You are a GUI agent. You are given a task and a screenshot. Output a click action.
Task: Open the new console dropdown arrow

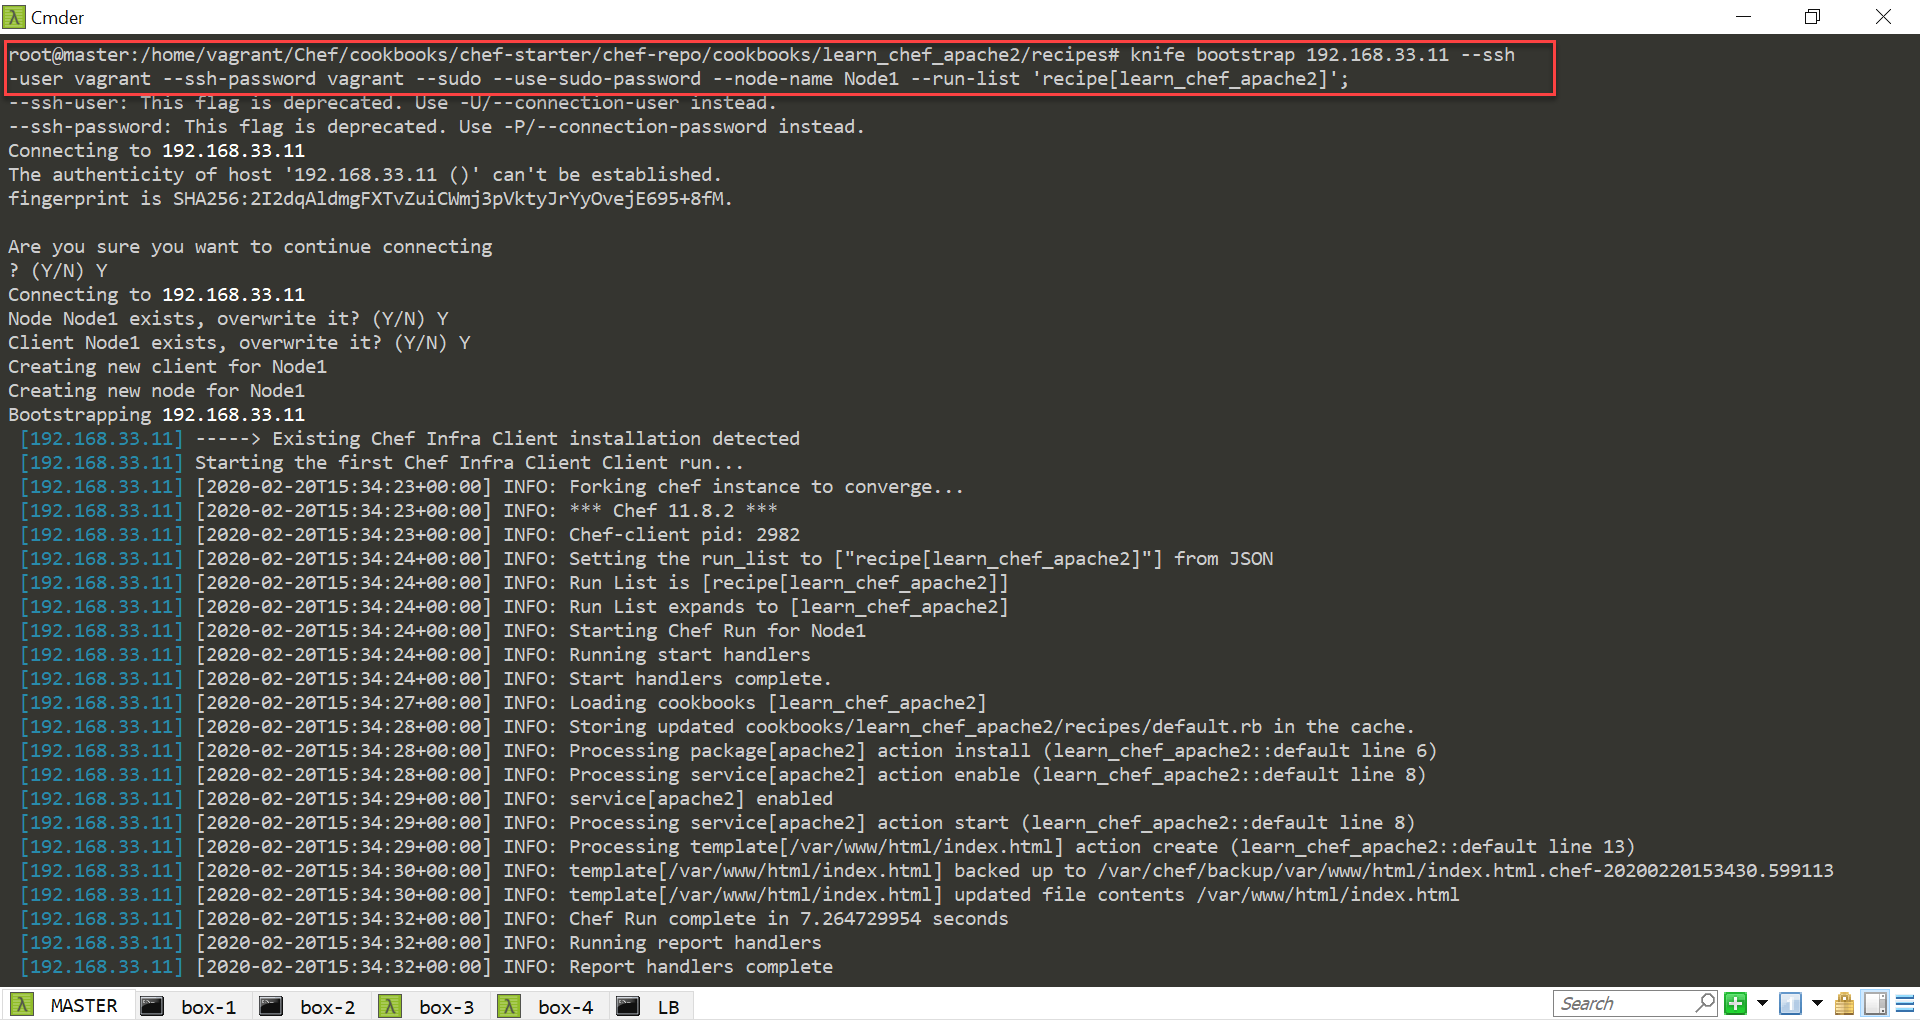tap(1762, 1004)
